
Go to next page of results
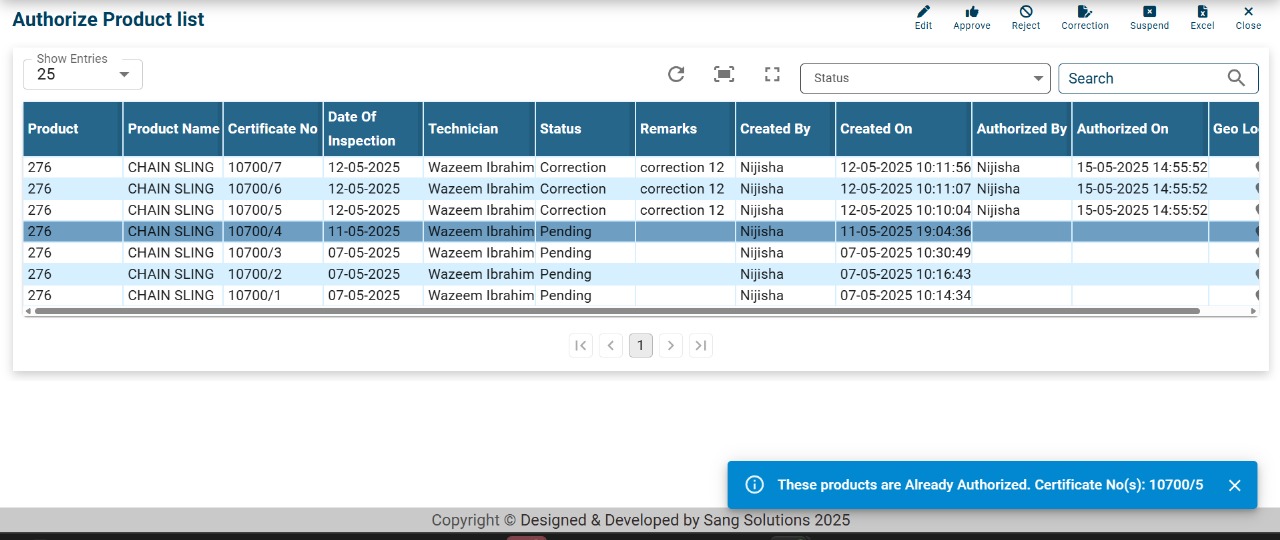[x=671, y=346]
